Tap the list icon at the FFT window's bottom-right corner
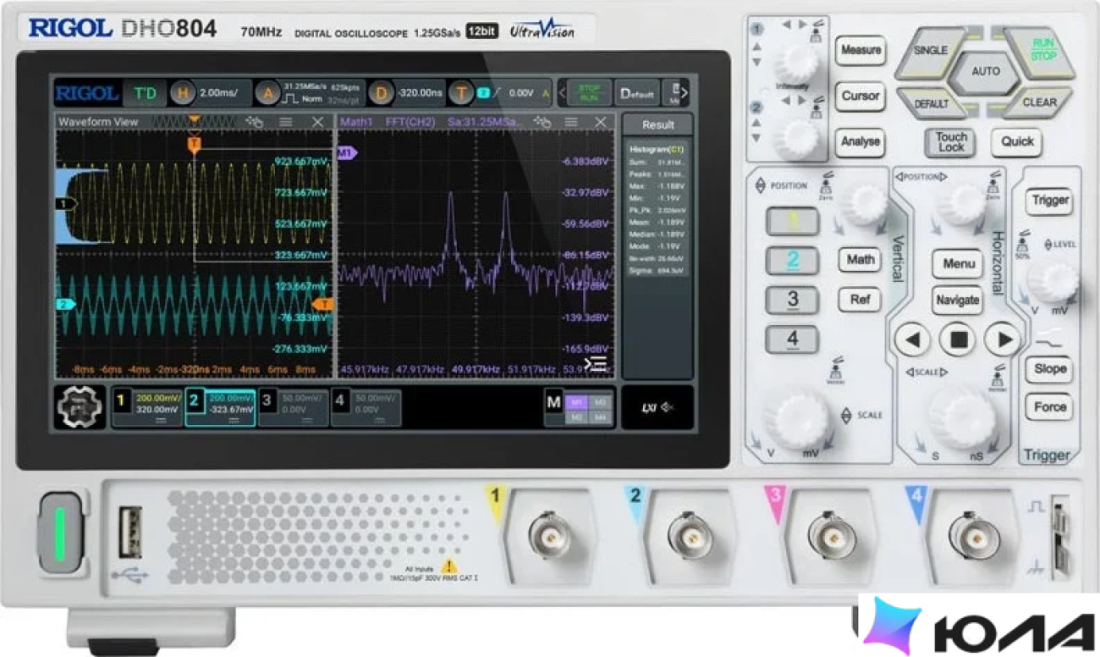Viewport: 1100px width, 657px height. pyautogui.click(x=596, y=363)
